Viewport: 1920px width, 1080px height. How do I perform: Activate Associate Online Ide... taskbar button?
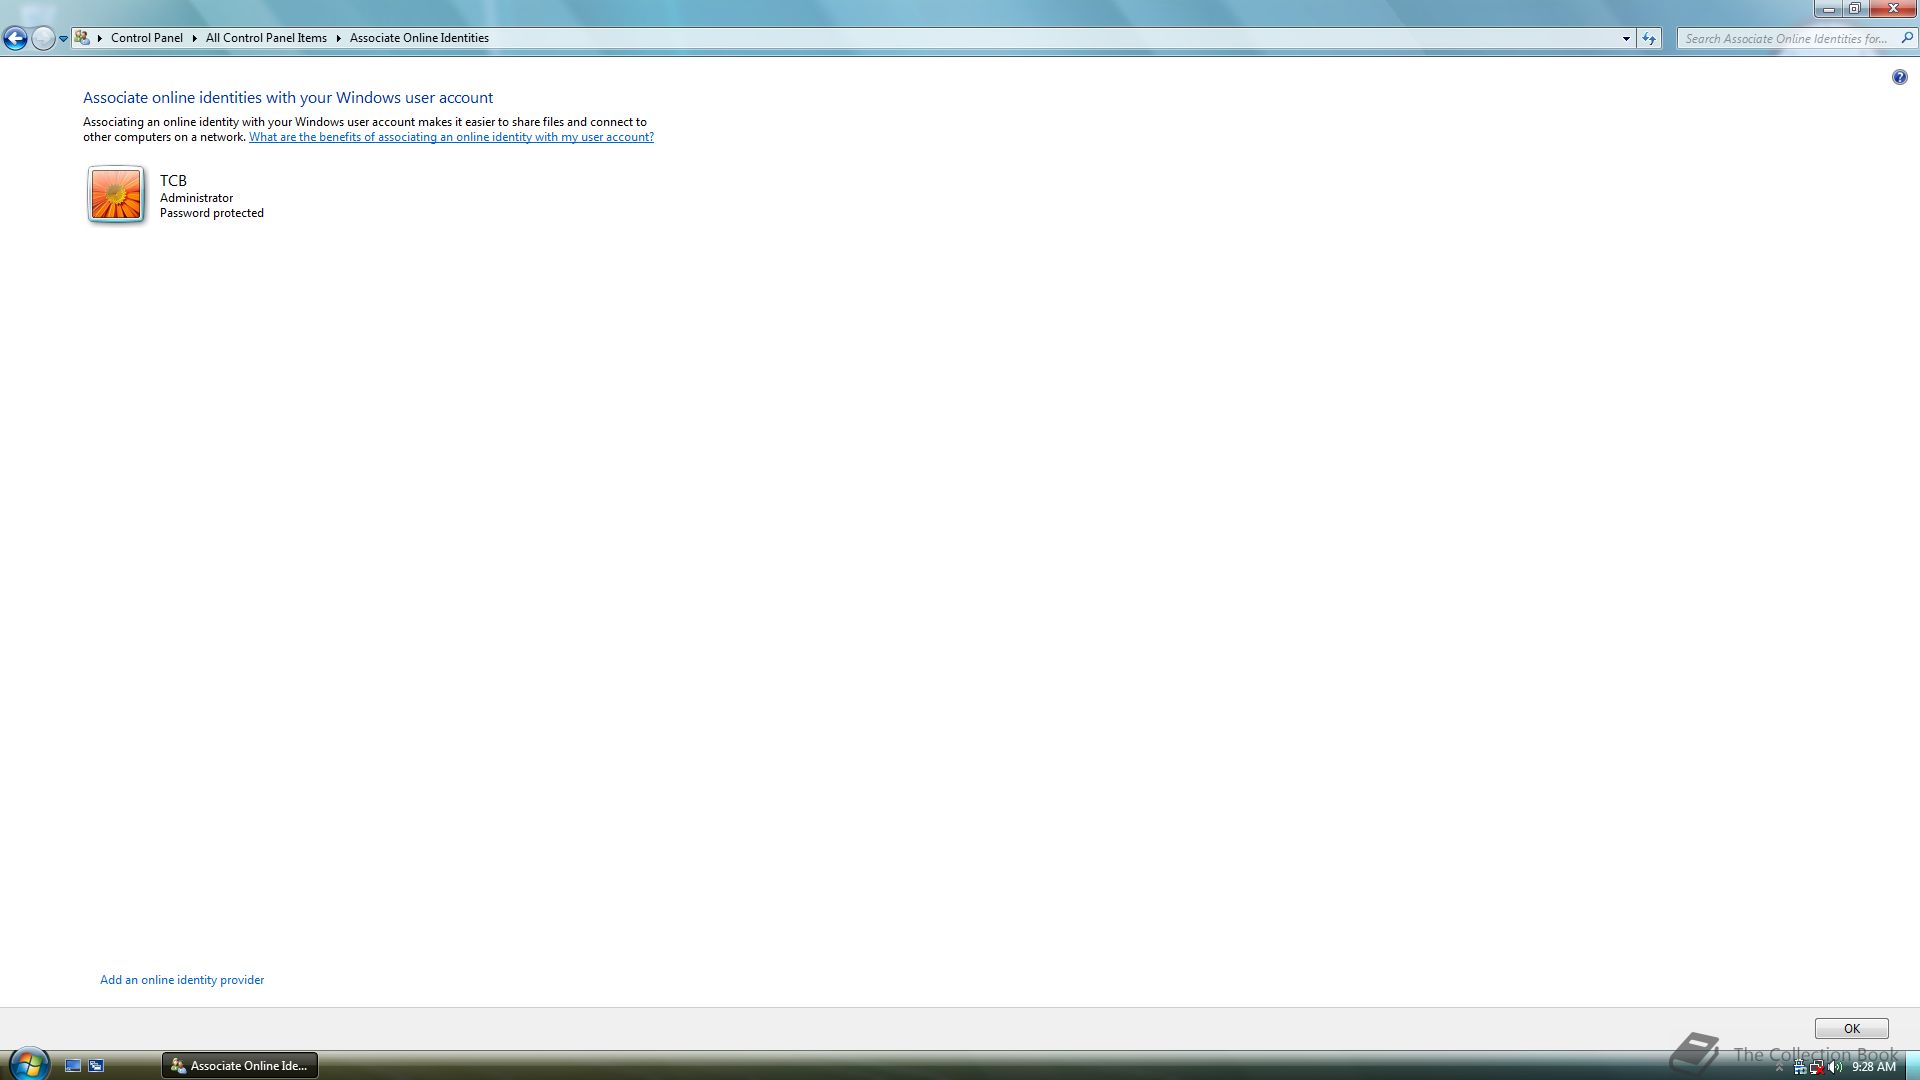point(240,1066)
